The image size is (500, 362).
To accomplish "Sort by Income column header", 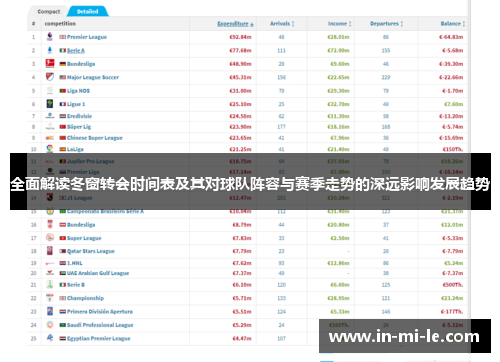I will pyautogui.click(x=339, y=24).
